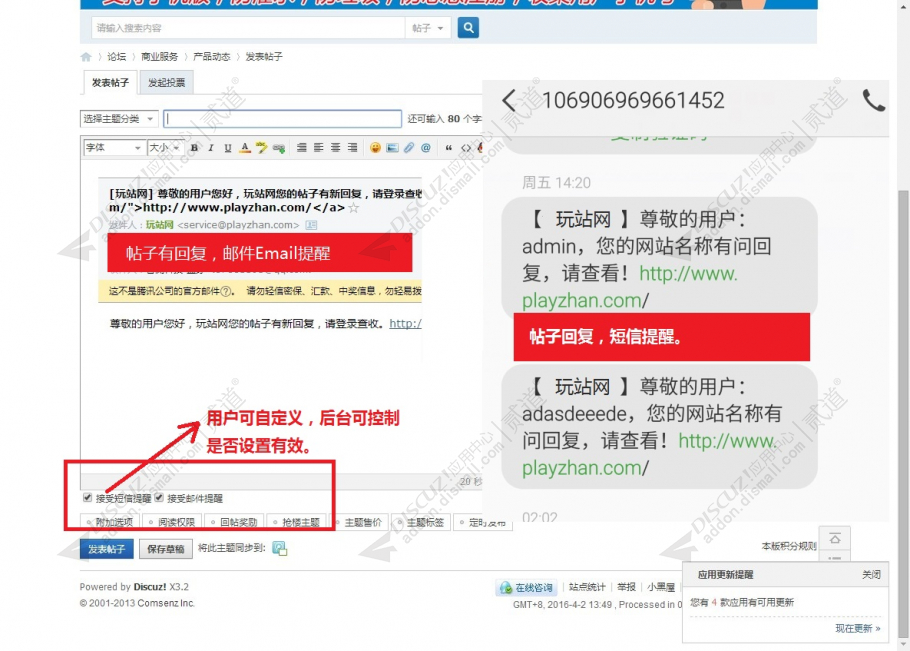Align text right in the editor
Viewport: 910px width, 651px height.
coord(352,148)
